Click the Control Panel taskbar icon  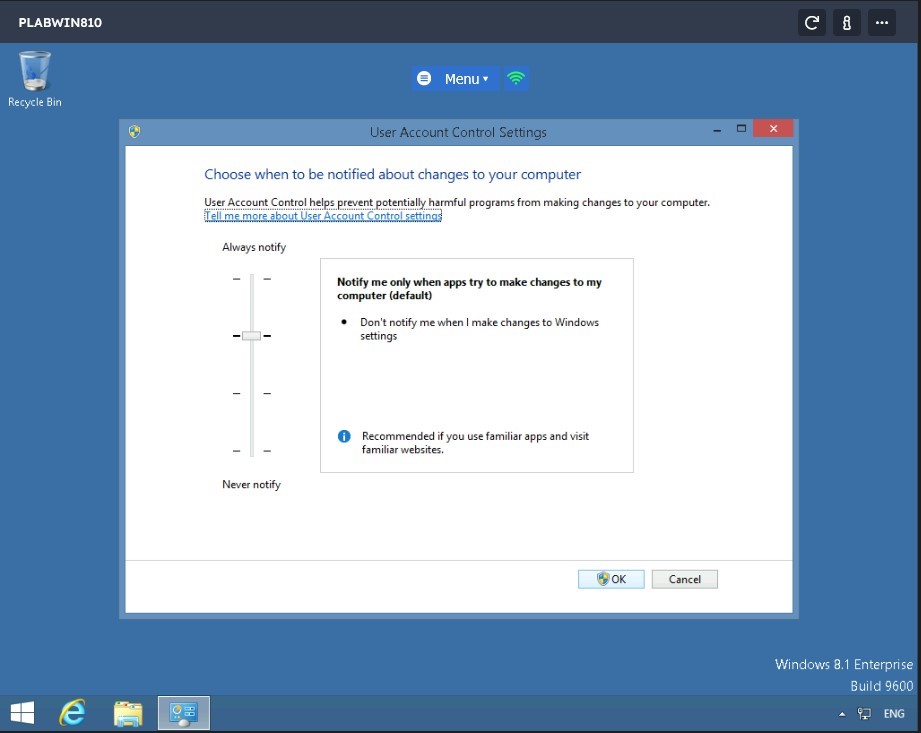(x=184, y=713)
